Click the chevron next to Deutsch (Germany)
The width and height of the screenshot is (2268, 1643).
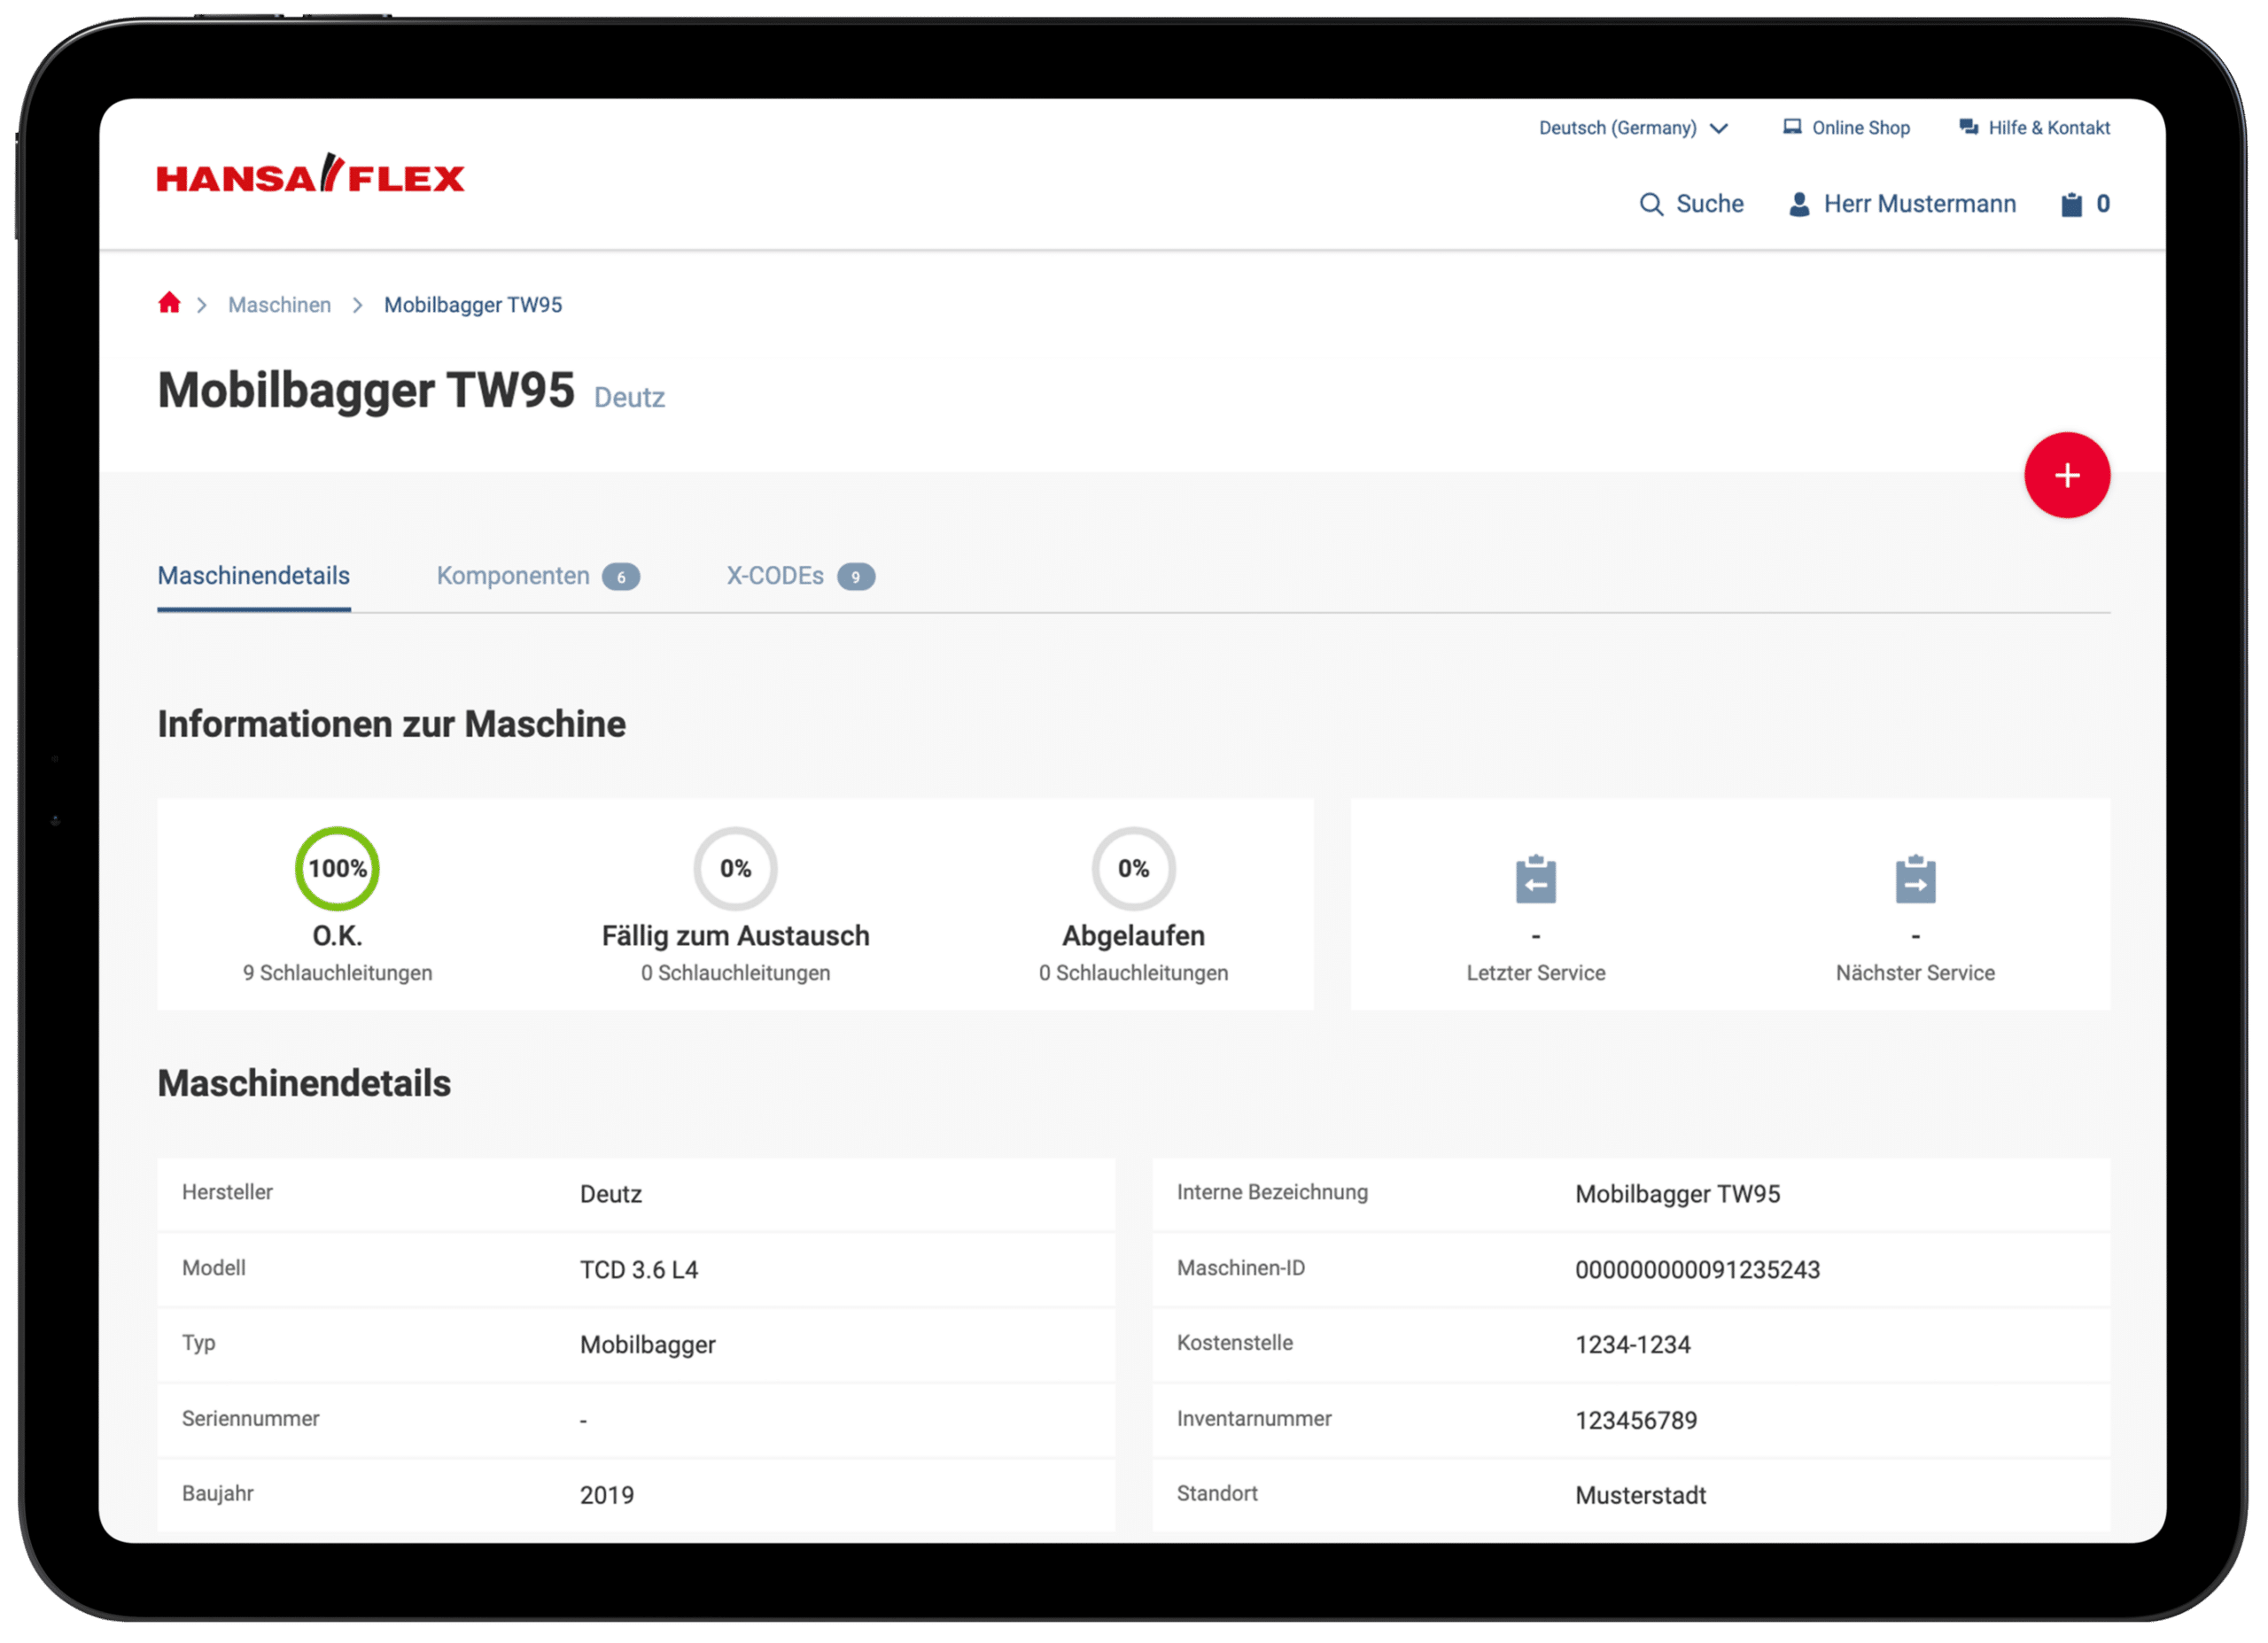coord(1719,128)
